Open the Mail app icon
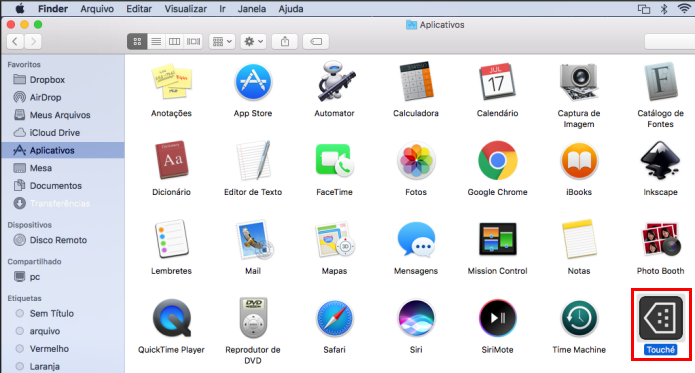The image size is (695, 373). point(254,239)
